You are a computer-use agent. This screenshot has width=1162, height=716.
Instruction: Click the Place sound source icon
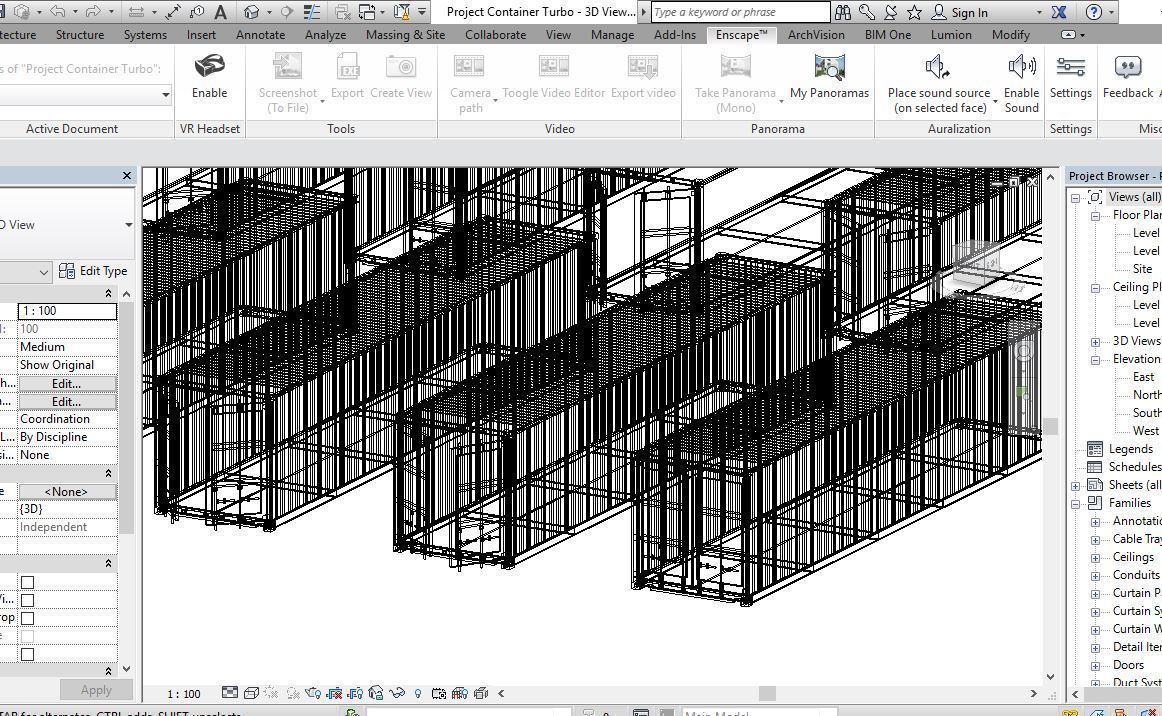point(937,68)
